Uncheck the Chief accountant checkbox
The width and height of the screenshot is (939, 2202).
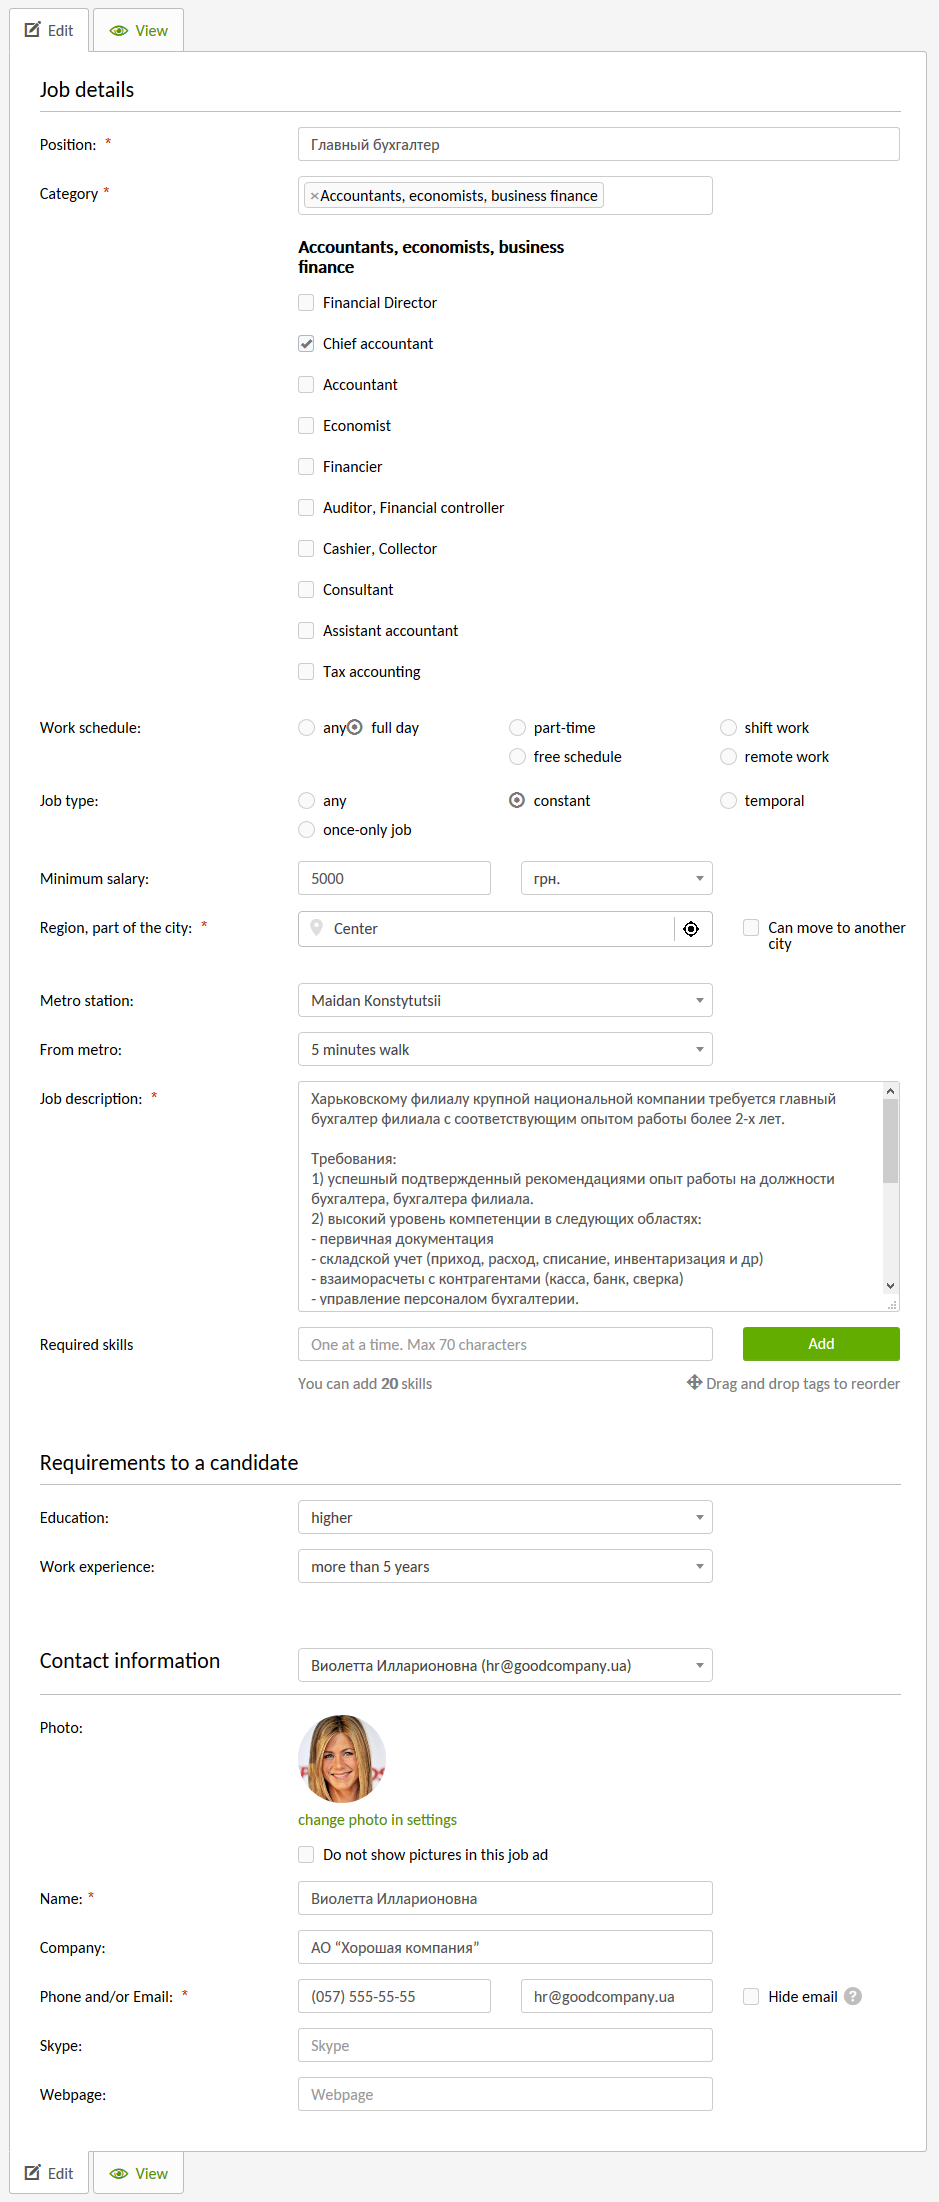point(306,344)
